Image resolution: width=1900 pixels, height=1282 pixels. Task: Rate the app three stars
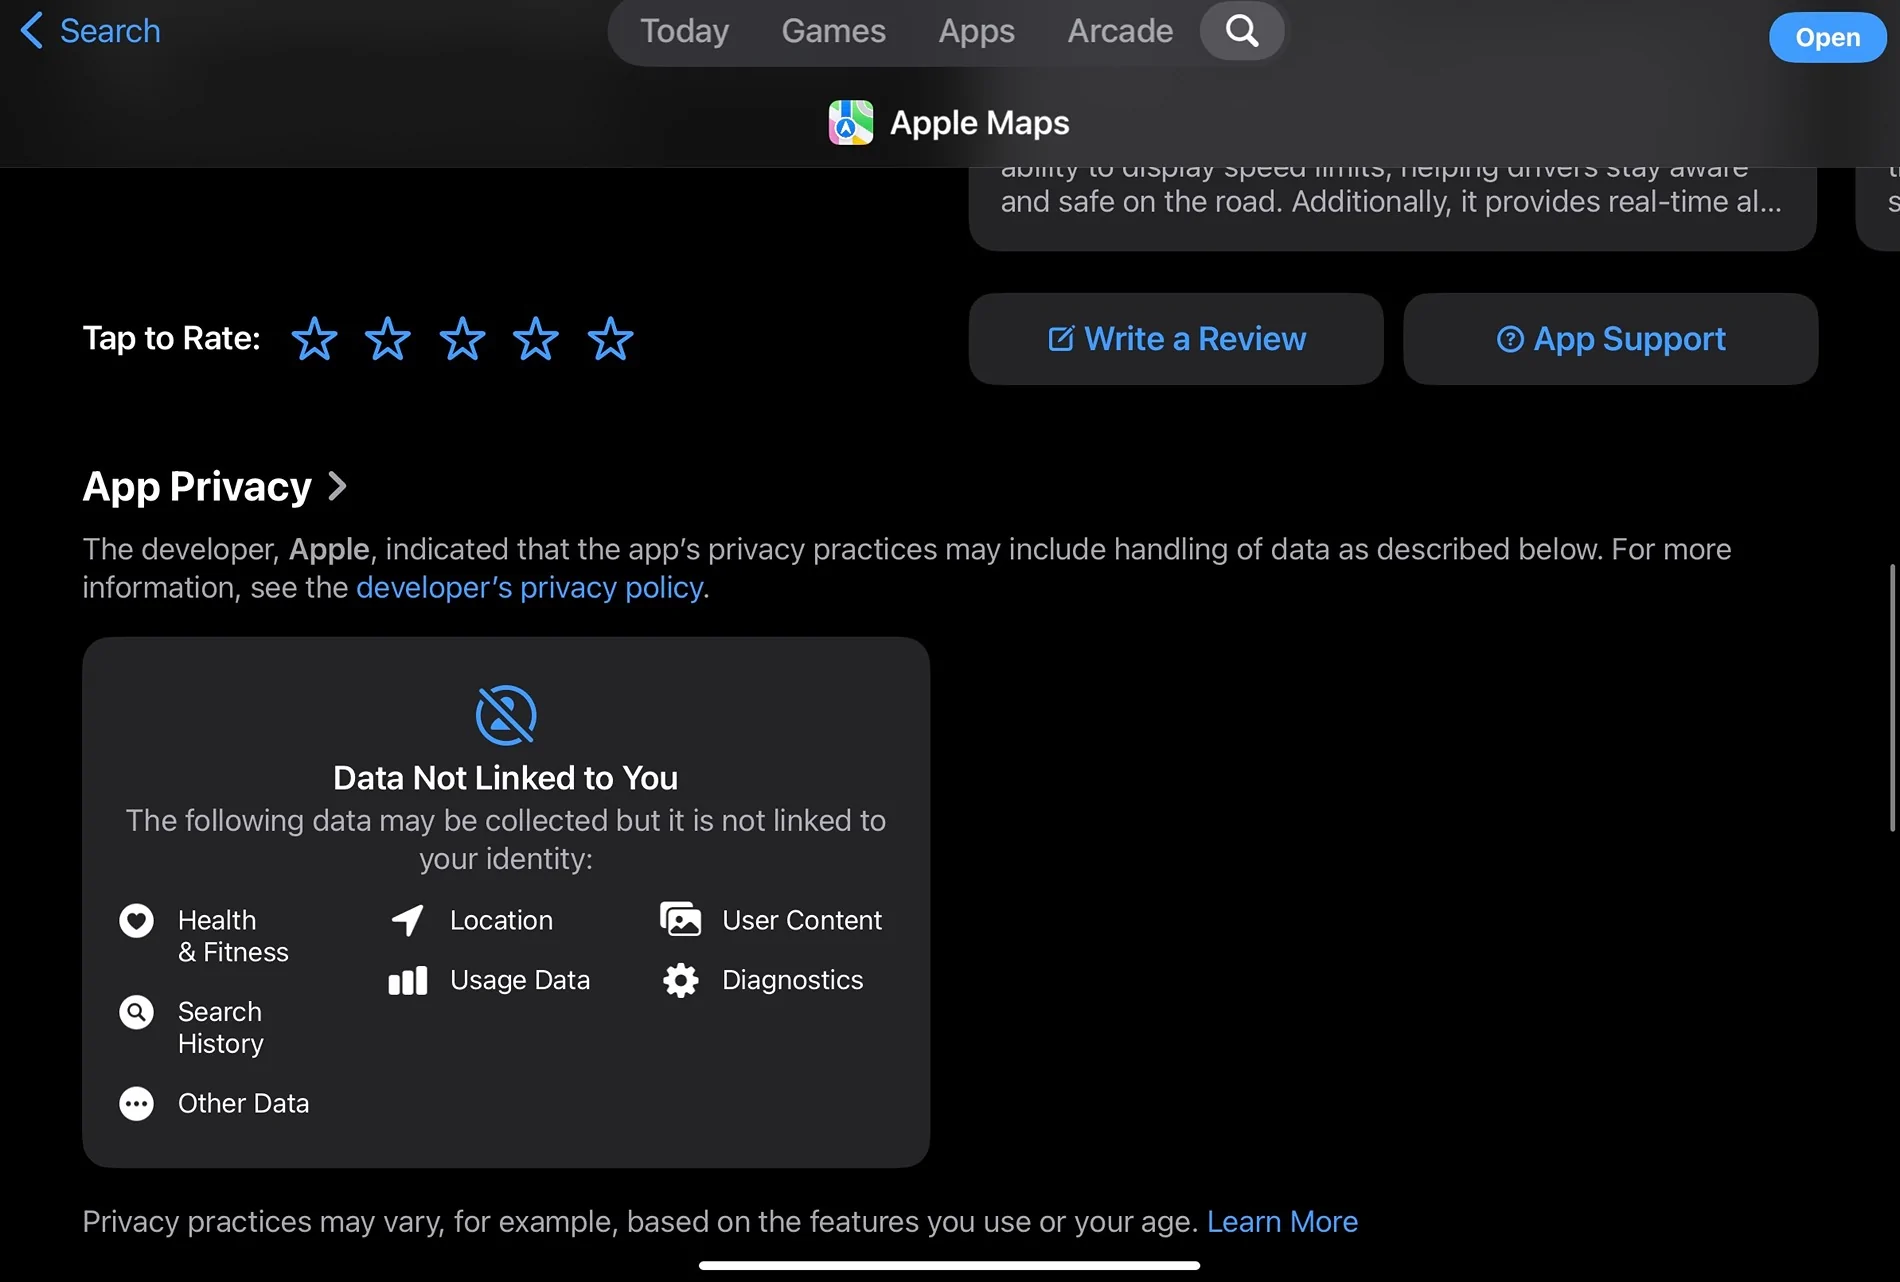pos(462,339)
